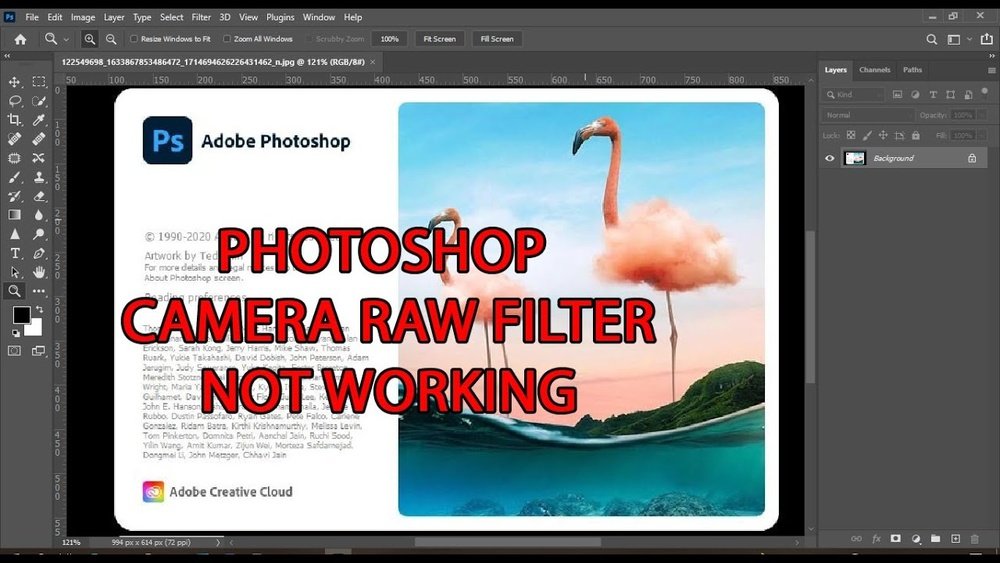
Task: Toggle shape layer filter in Layers panel
Action: pyautogui.click(x=951, y=94)
